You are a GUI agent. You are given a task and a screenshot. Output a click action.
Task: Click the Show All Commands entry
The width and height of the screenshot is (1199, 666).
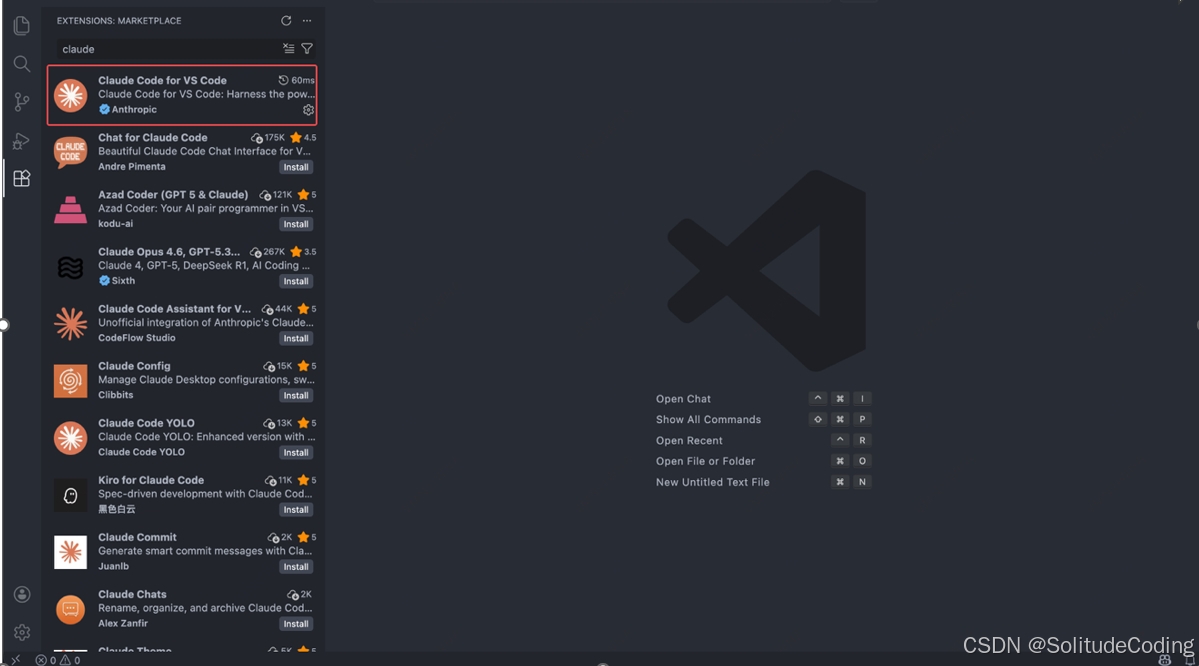(763, 420)
